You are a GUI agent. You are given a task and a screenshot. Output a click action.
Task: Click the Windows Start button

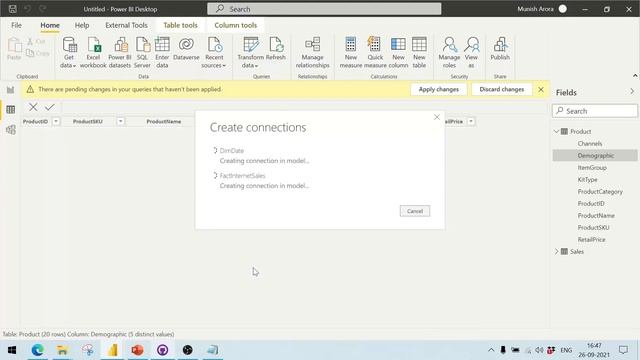click(x=12, y=350)
